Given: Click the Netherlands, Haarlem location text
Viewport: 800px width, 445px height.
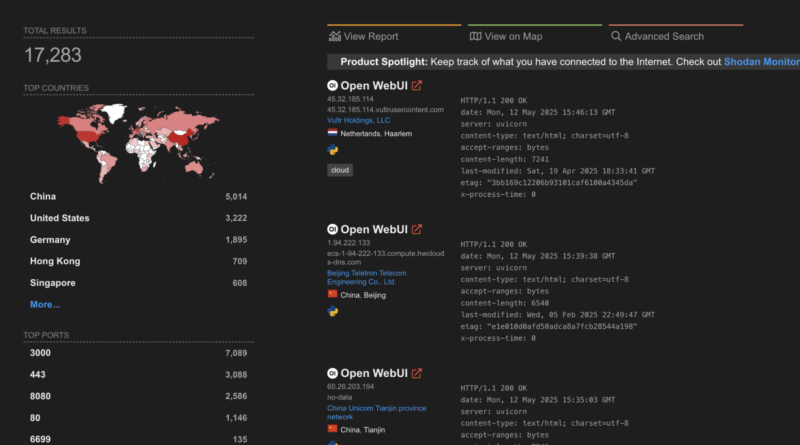Looking at the screenshot, I should pyautogui.click(x=376, y=134).
